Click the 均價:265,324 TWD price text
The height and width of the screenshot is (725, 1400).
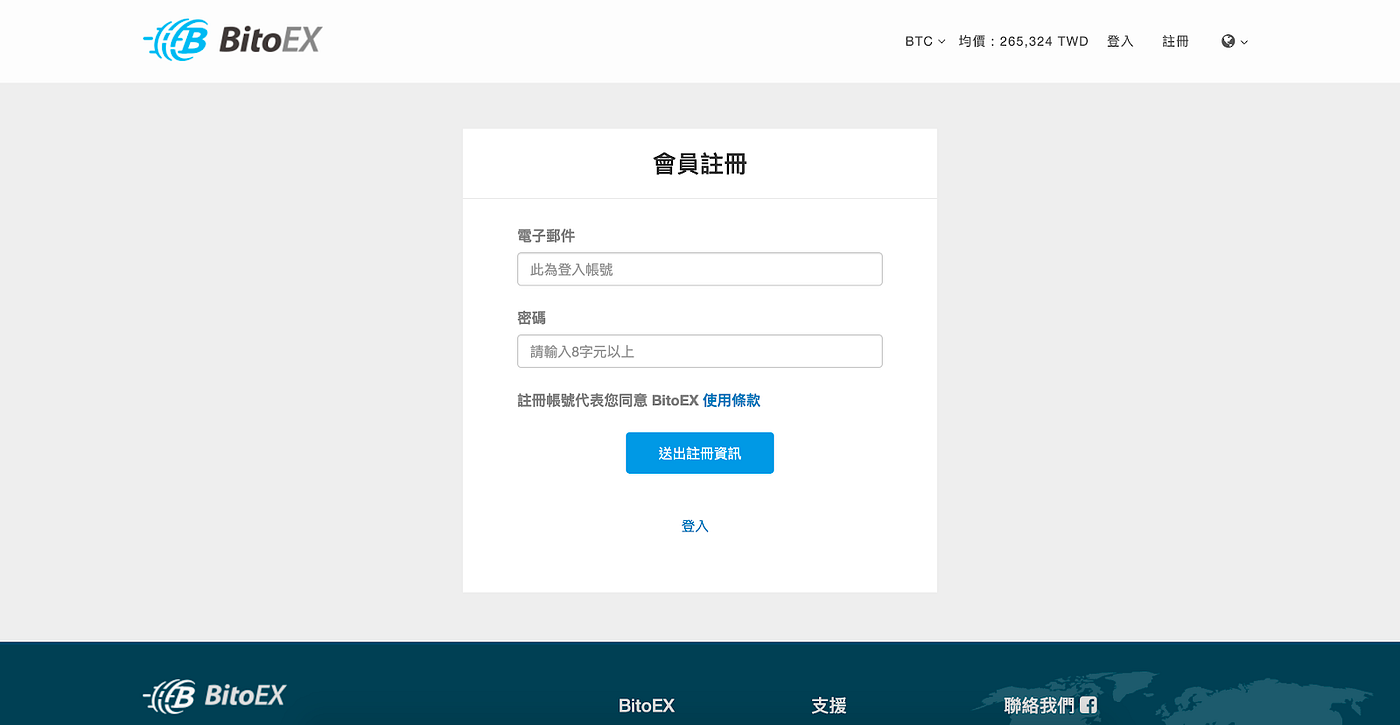pos(1023,41)
